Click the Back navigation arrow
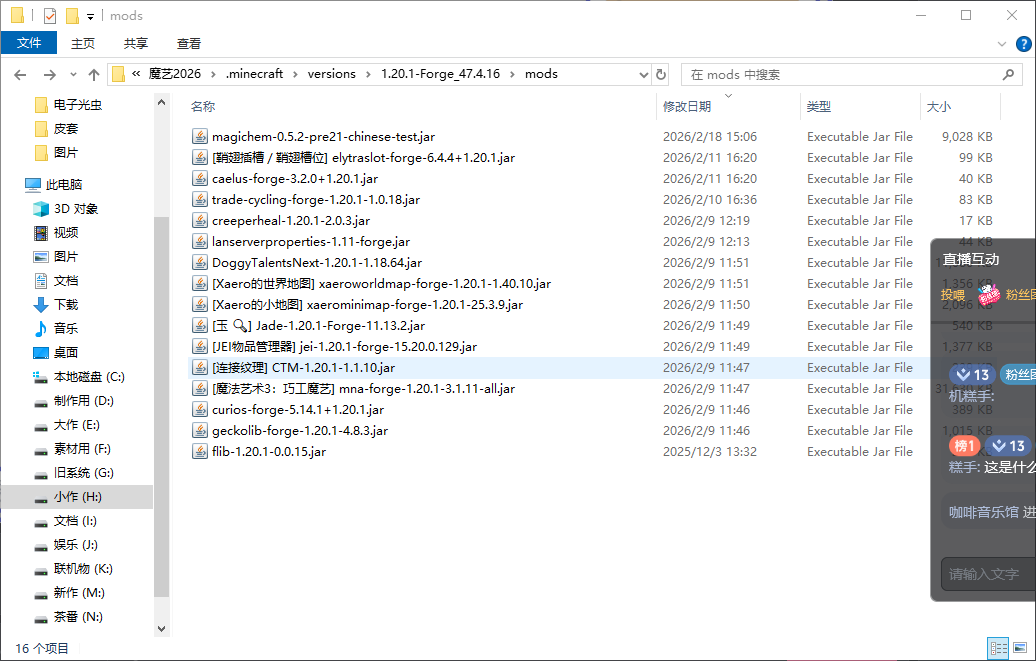Image resolution: width=1036 pixels, height=661 pixels. coord(20,75)
